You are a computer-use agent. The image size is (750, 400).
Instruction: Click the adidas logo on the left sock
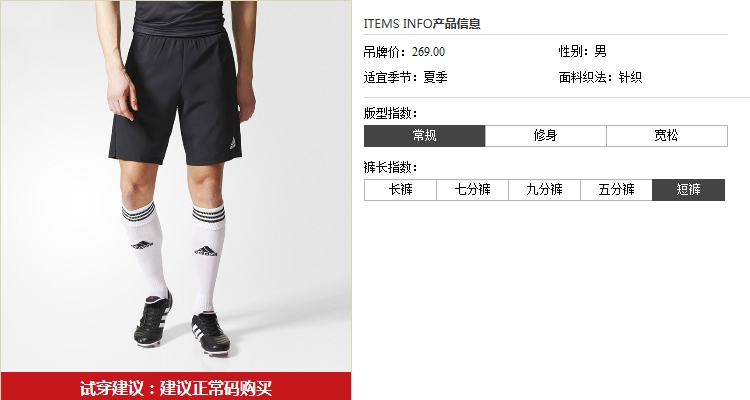click(x=142, y=245)
